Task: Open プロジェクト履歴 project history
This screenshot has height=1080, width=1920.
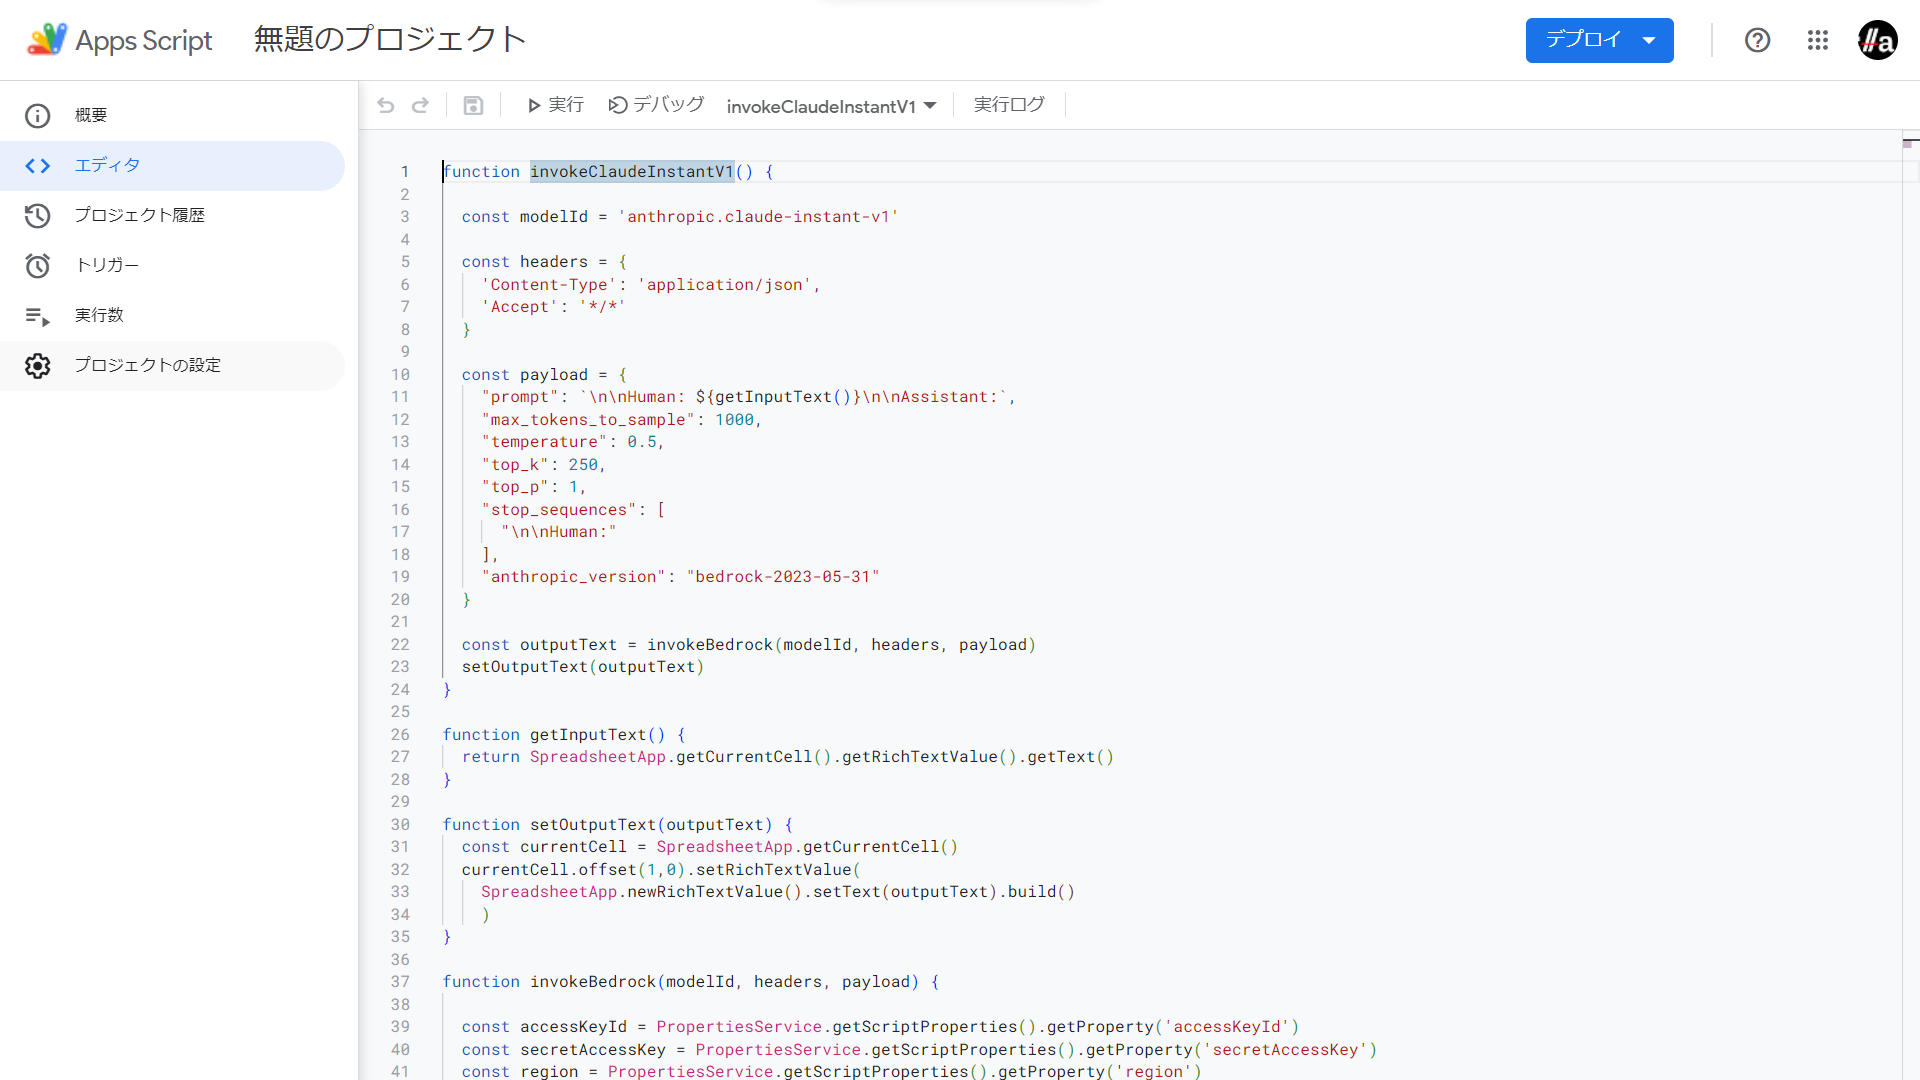Action: [139, 215]
